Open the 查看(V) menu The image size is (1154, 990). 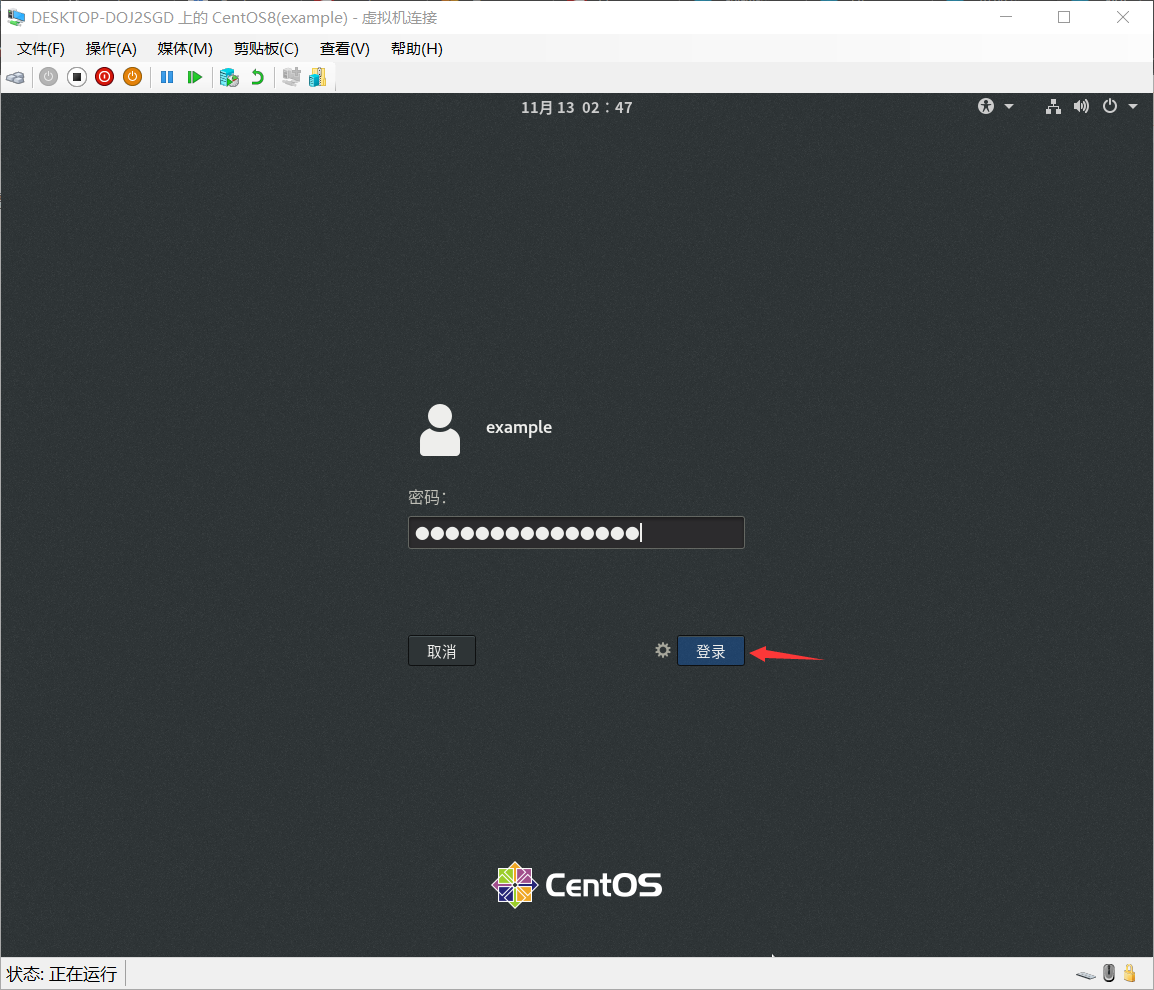[x=344, y=49]
